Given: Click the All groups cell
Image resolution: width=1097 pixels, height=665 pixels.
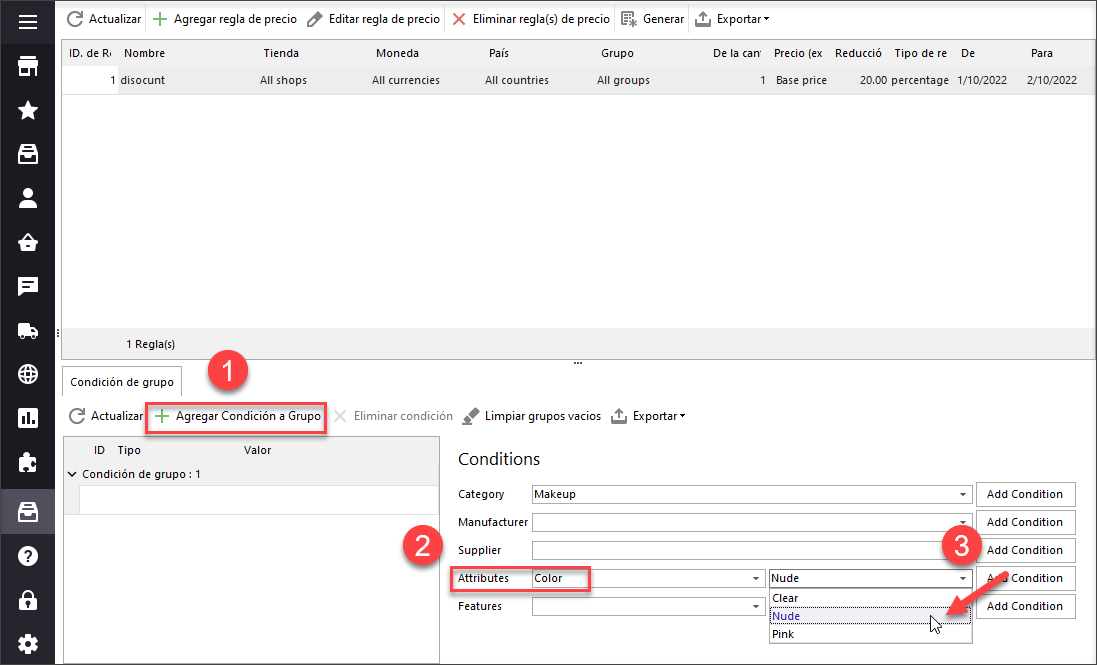Looking at the screenshot, I should pos(623,80).
